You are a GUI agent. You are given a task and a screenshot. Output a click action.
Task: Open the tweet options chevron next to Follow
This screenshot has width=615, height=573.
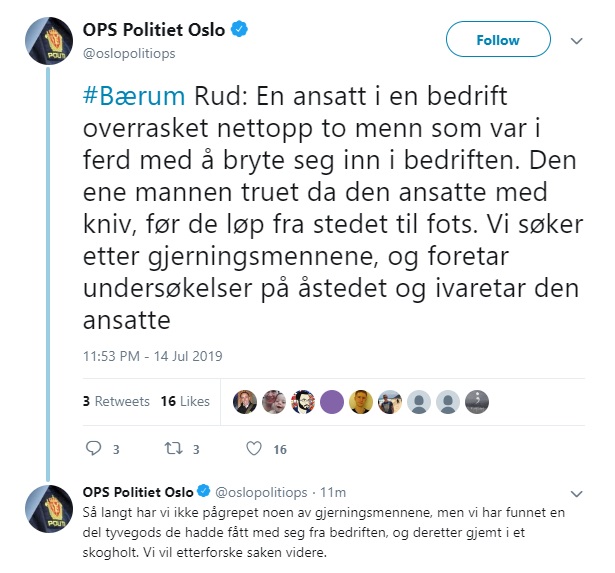(576, 41)
